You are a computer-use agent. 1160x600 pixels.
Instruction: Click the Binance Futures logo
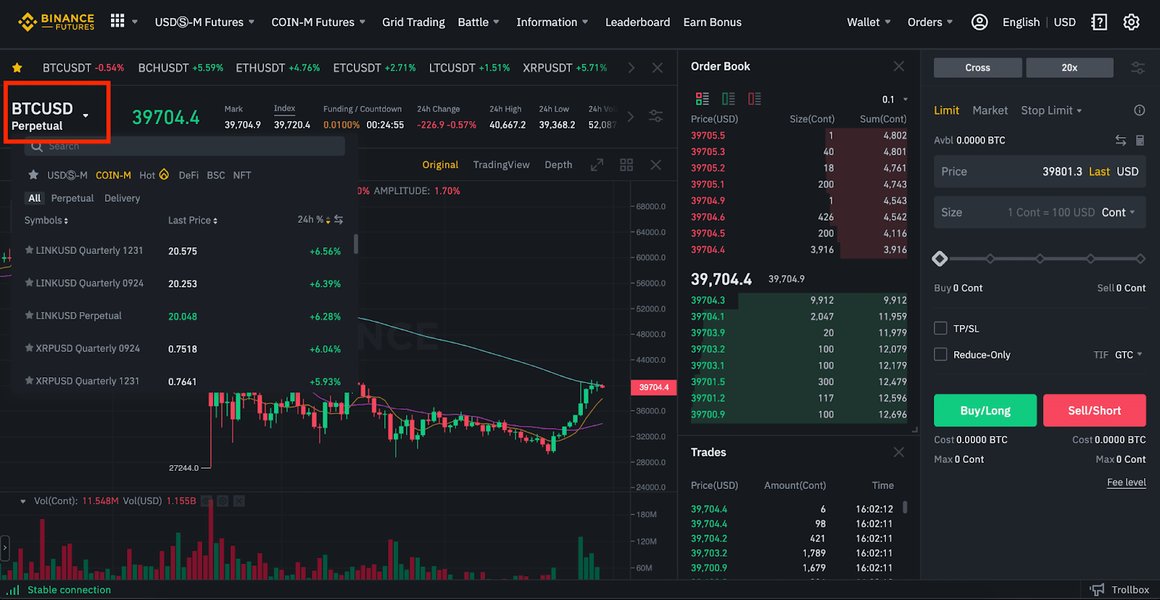point(57,21)
